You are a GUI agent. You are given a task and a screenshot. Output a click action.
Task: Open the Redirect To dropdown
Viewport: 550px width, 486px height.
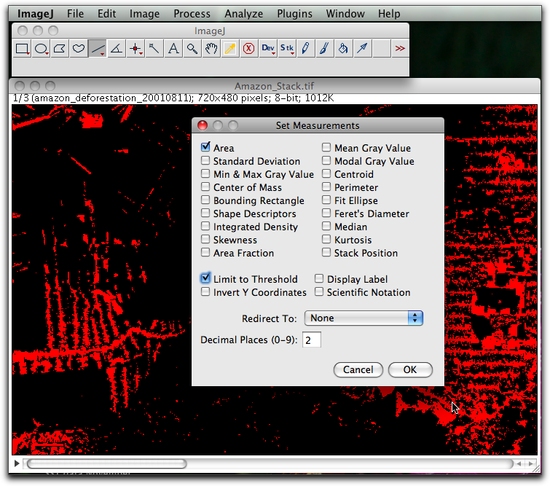tap(364, 318)
